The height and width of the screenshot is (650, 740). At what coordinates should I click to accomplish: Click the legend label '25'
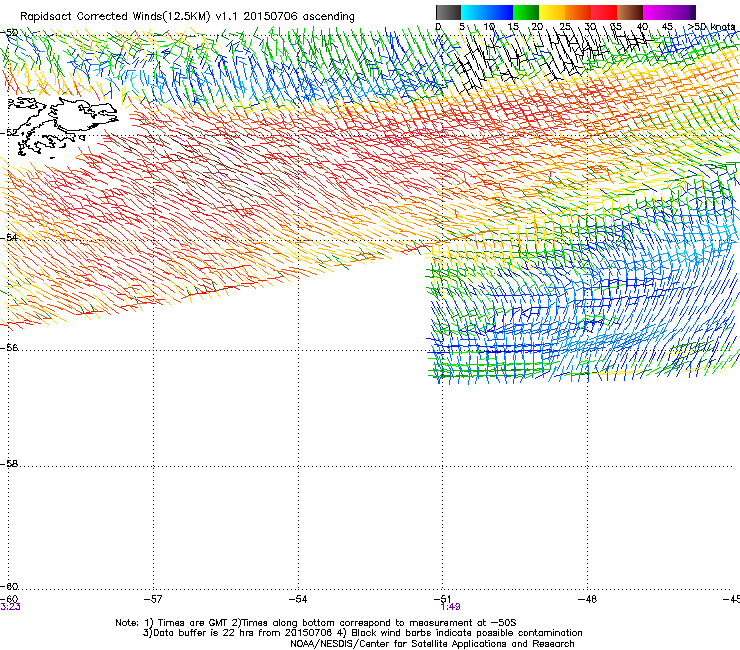(564, 27)
